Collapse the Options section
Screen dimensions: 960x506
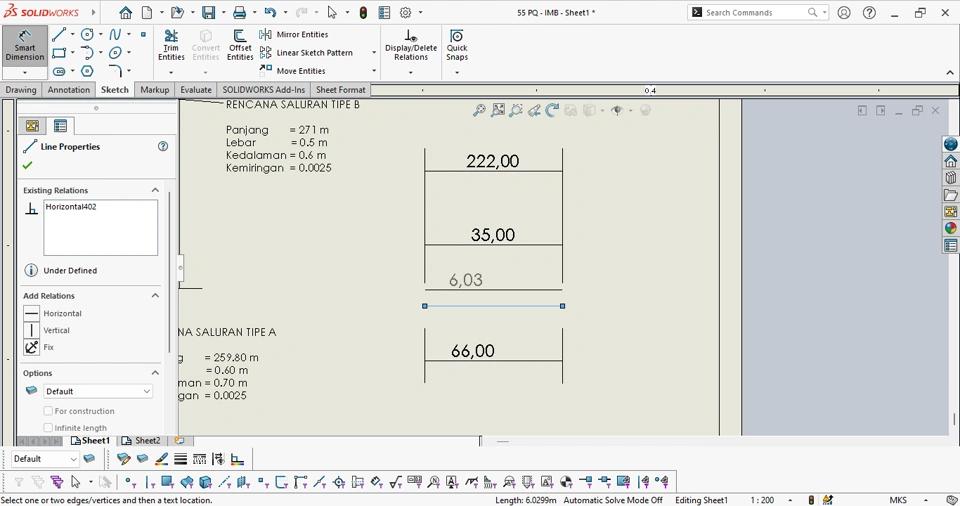pyautogui.click(x=156, y=373)
